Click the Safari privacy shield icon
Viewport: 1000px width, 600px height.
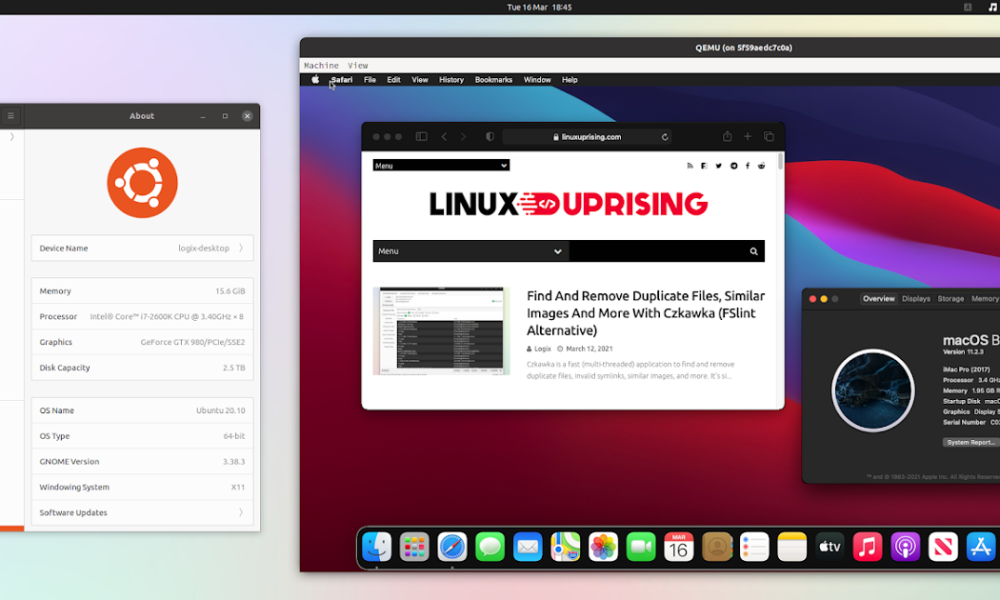coord(490,136)
